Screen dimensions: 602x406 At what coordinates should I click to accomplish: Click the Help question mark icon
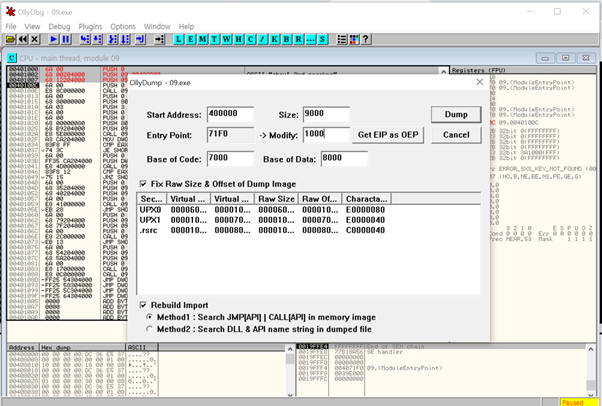(366, 39)
